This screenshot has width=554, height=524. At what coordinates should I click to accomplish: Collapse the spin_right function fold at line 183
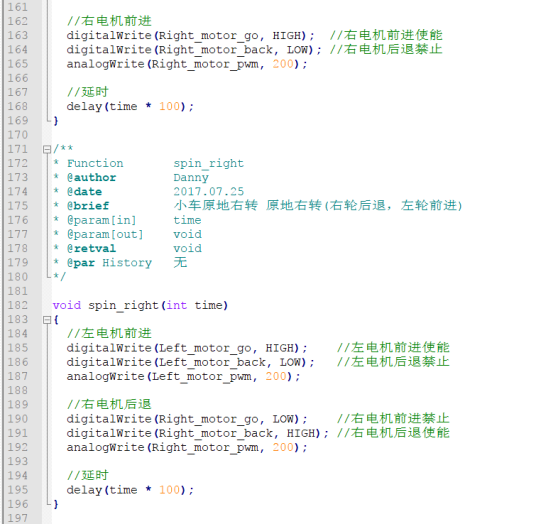point(47,320)
